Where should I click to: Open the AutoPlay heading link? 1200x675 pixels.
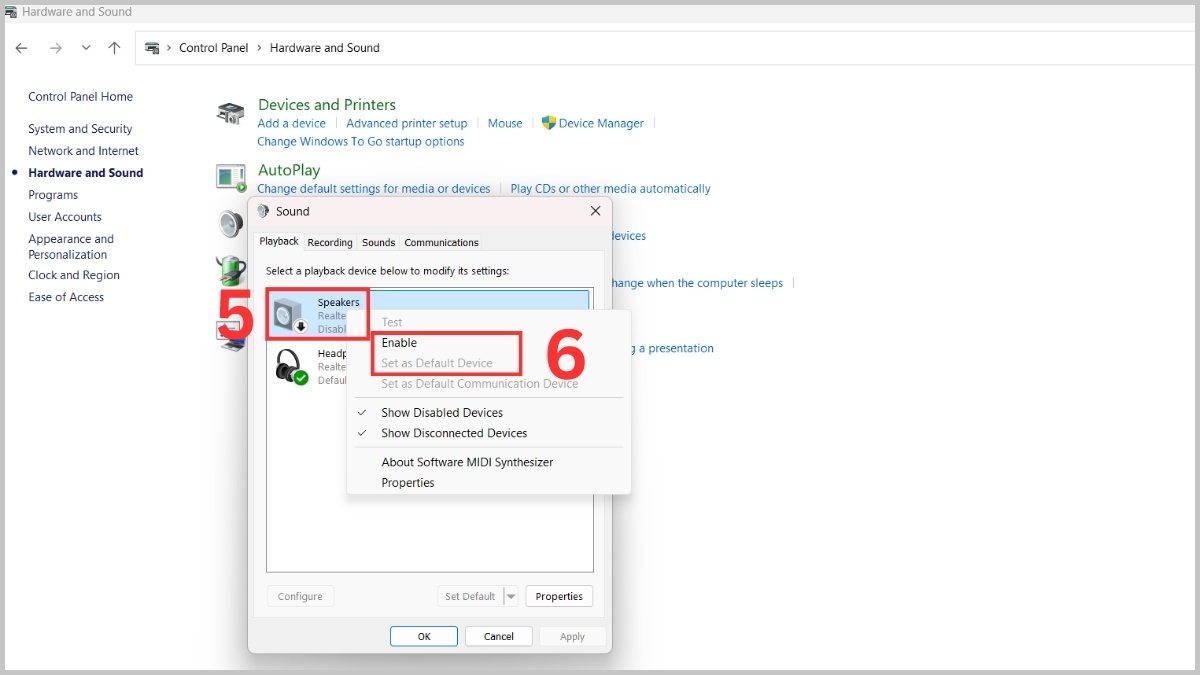pos(289,170)
